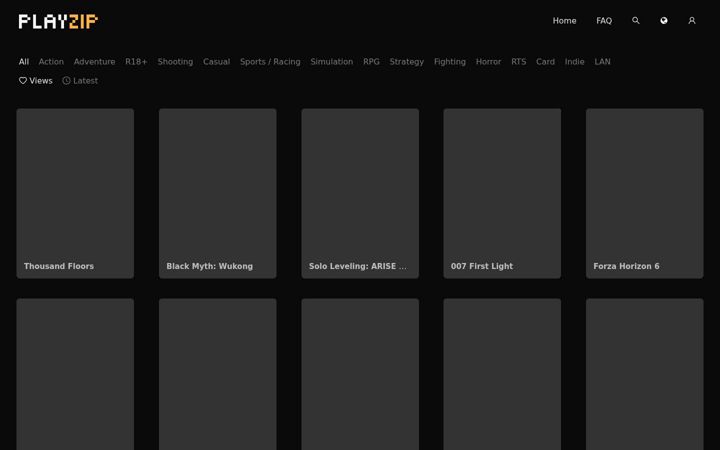Filter by LAN category
Viewport: 720px width, 450px height.
pos(602,62)
